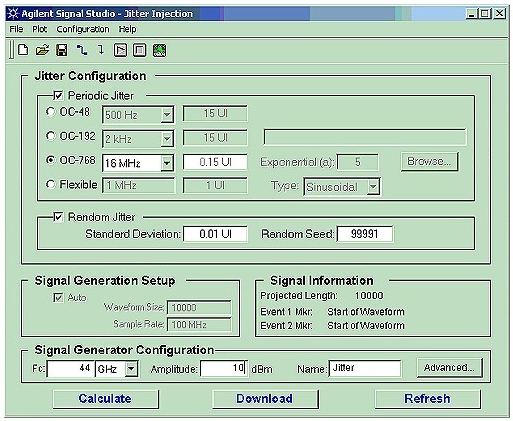Click the play-box toolbar icon

pos(120,50)
